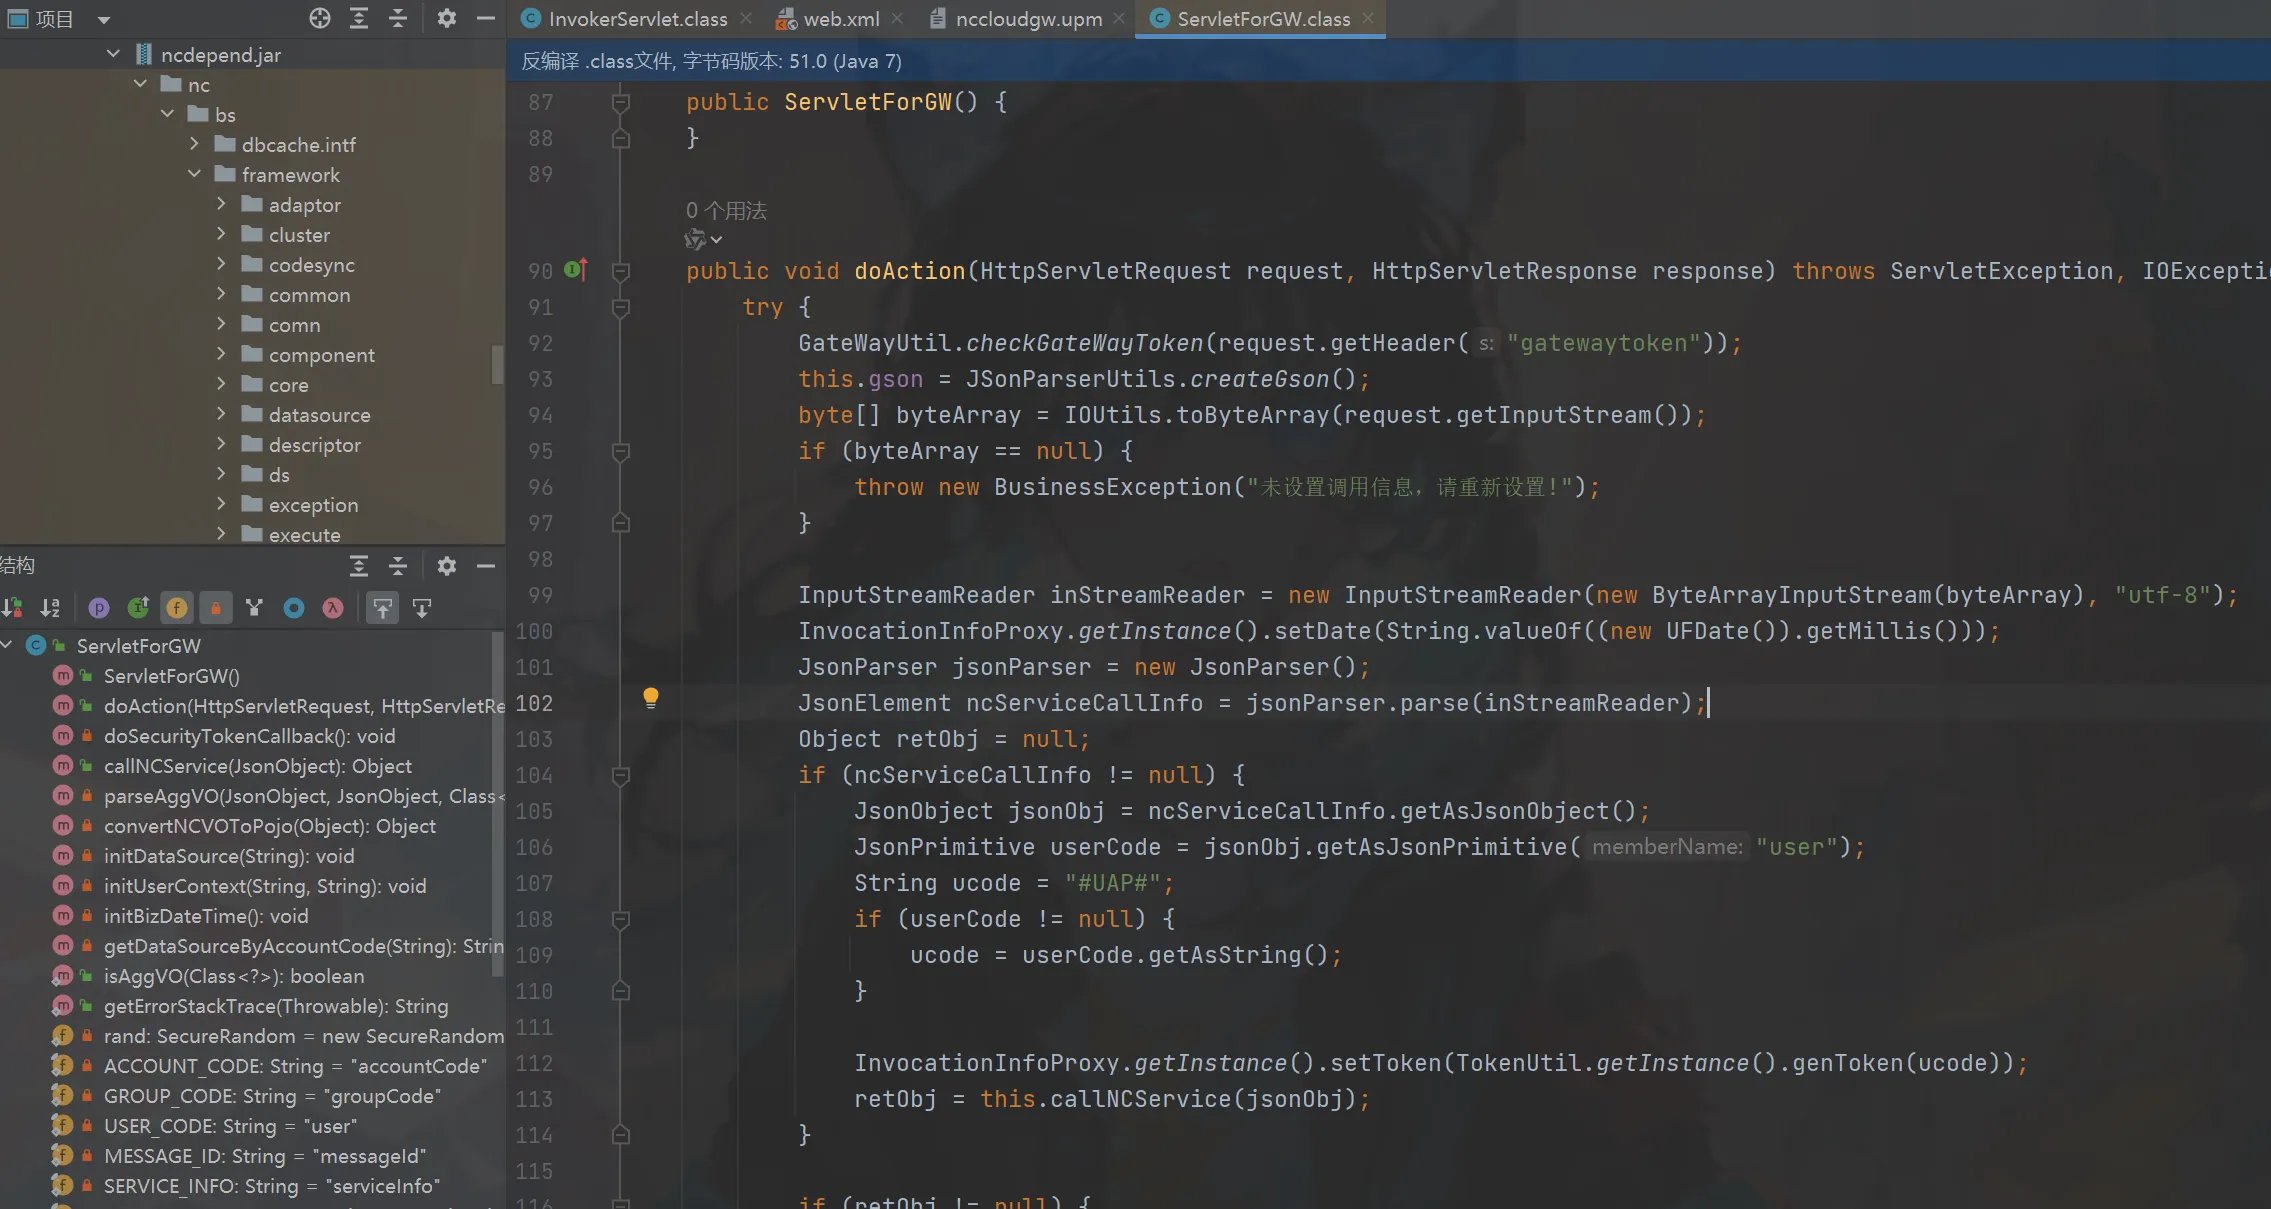This screenshot has width=2271, height=1209.
Task: Click Show Anonymous Classes blue icon
Action: click(294, 608)
